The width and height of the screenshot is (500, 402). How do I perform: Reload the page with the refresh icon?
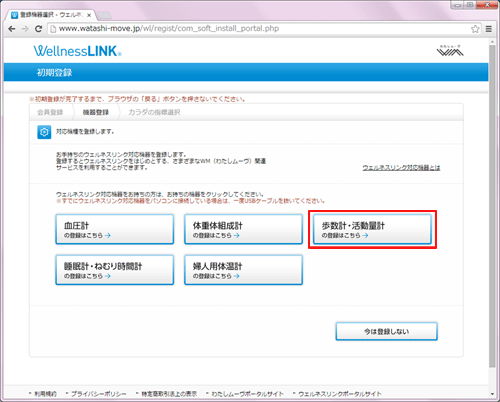coord(38,29)
